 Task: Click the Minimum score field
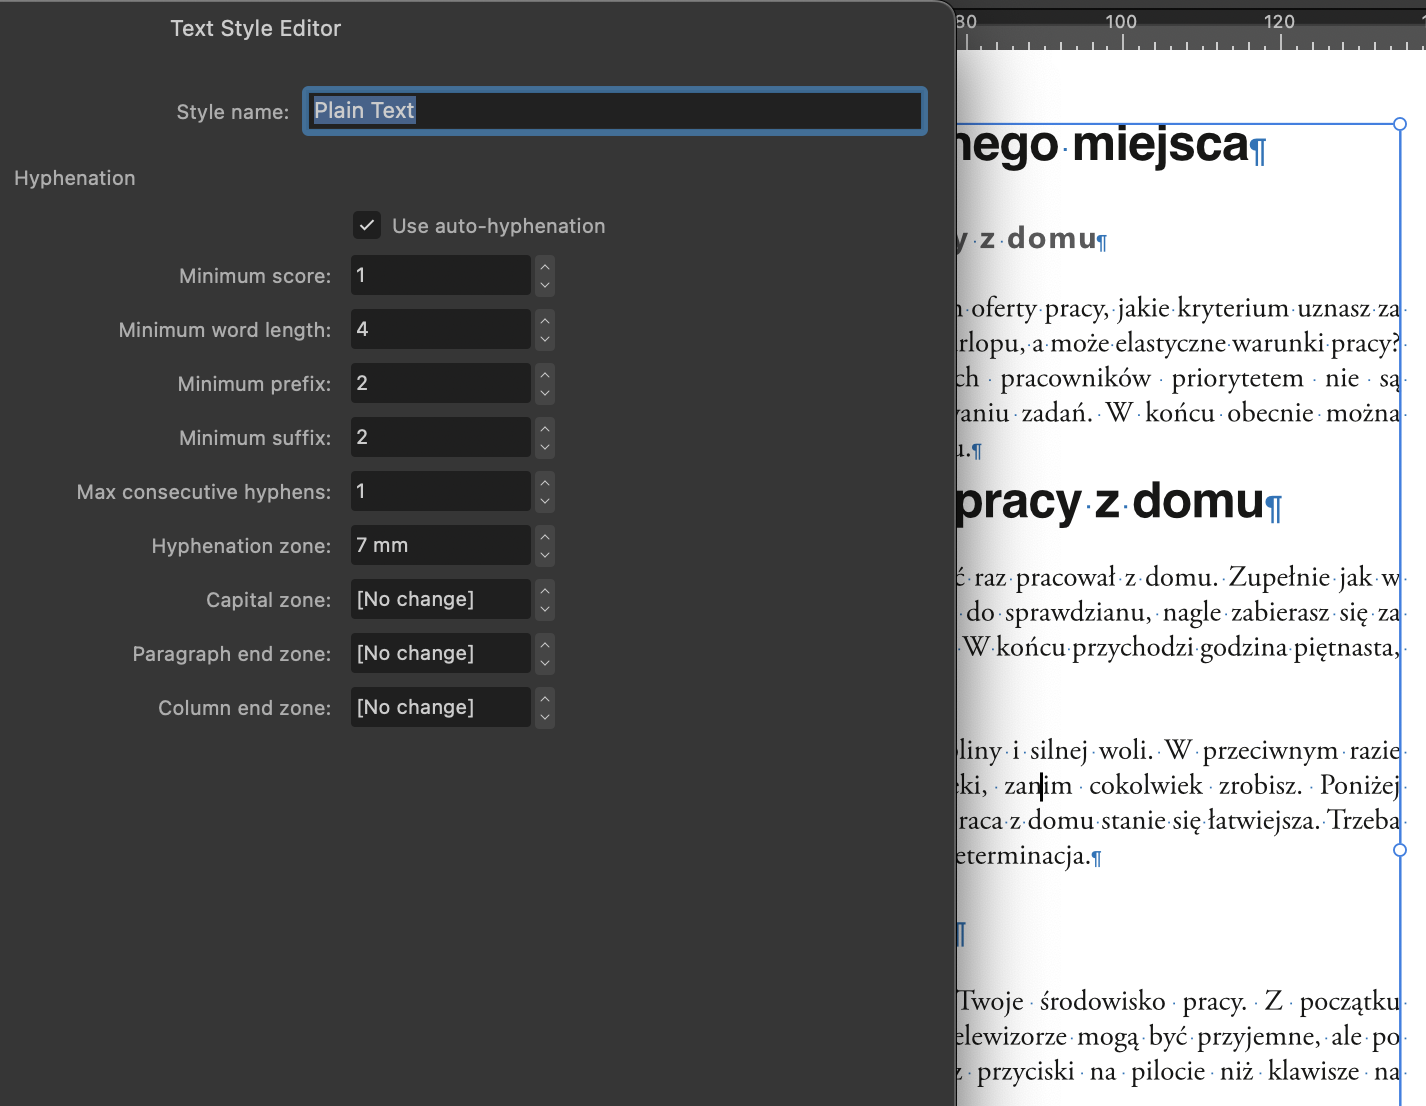point(440,275)
